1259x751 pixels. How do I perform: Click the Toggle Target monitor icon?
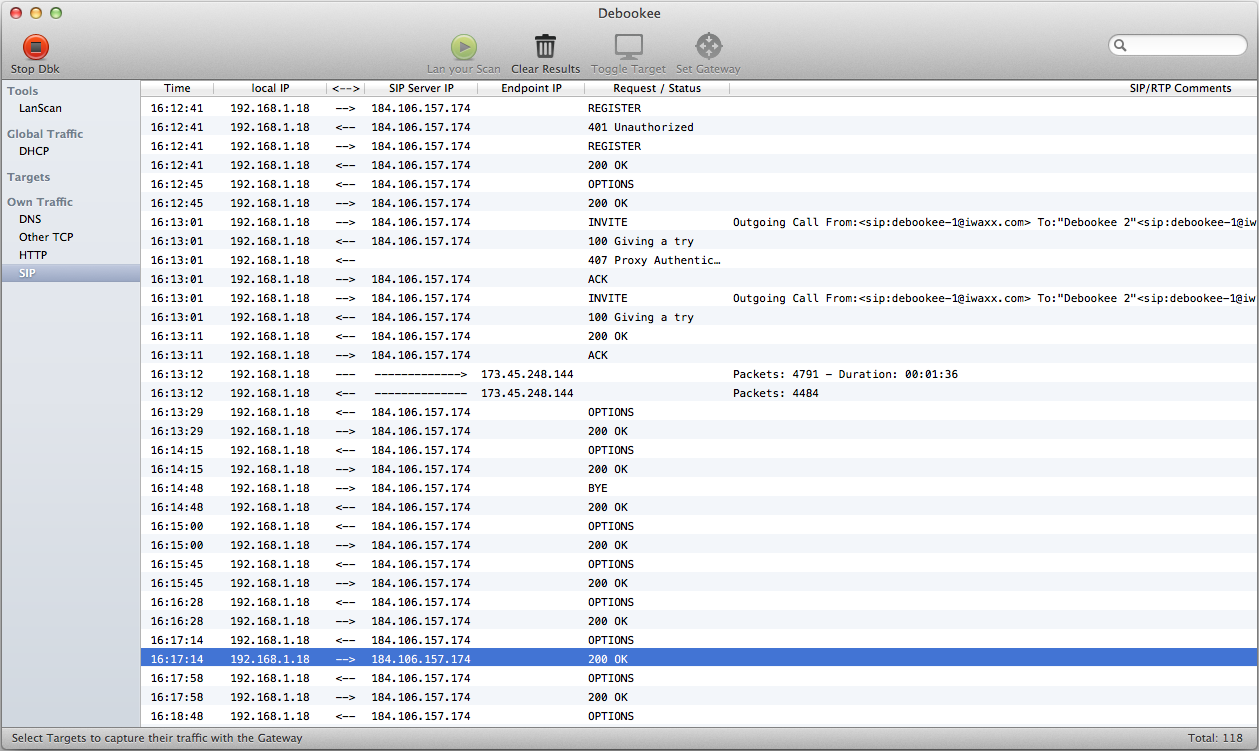(x=628, y=47)
